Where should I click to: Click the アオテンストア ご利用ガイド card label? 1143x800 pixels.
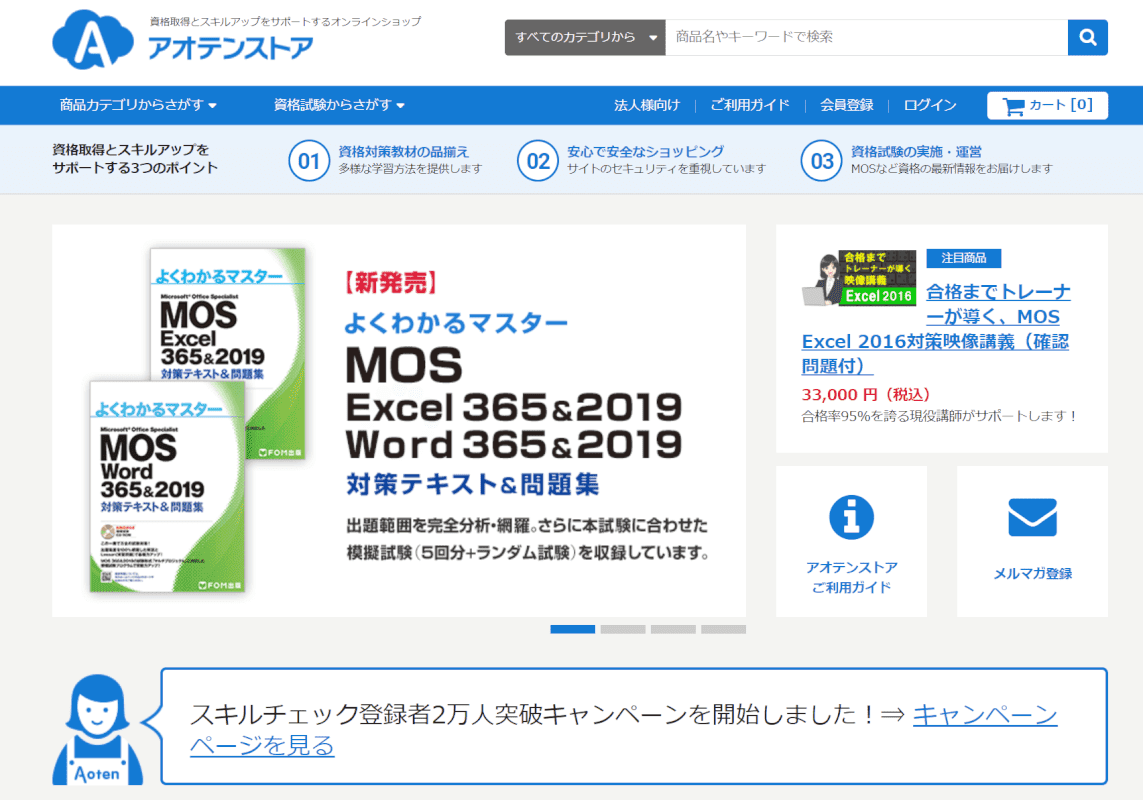[x=851, y=578]
